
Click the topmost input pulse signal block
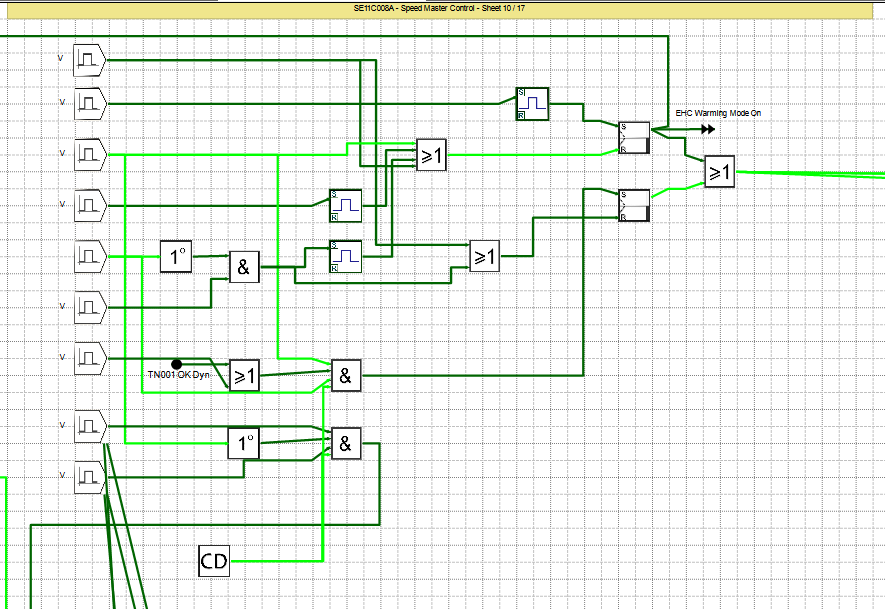tap(89, 60)
